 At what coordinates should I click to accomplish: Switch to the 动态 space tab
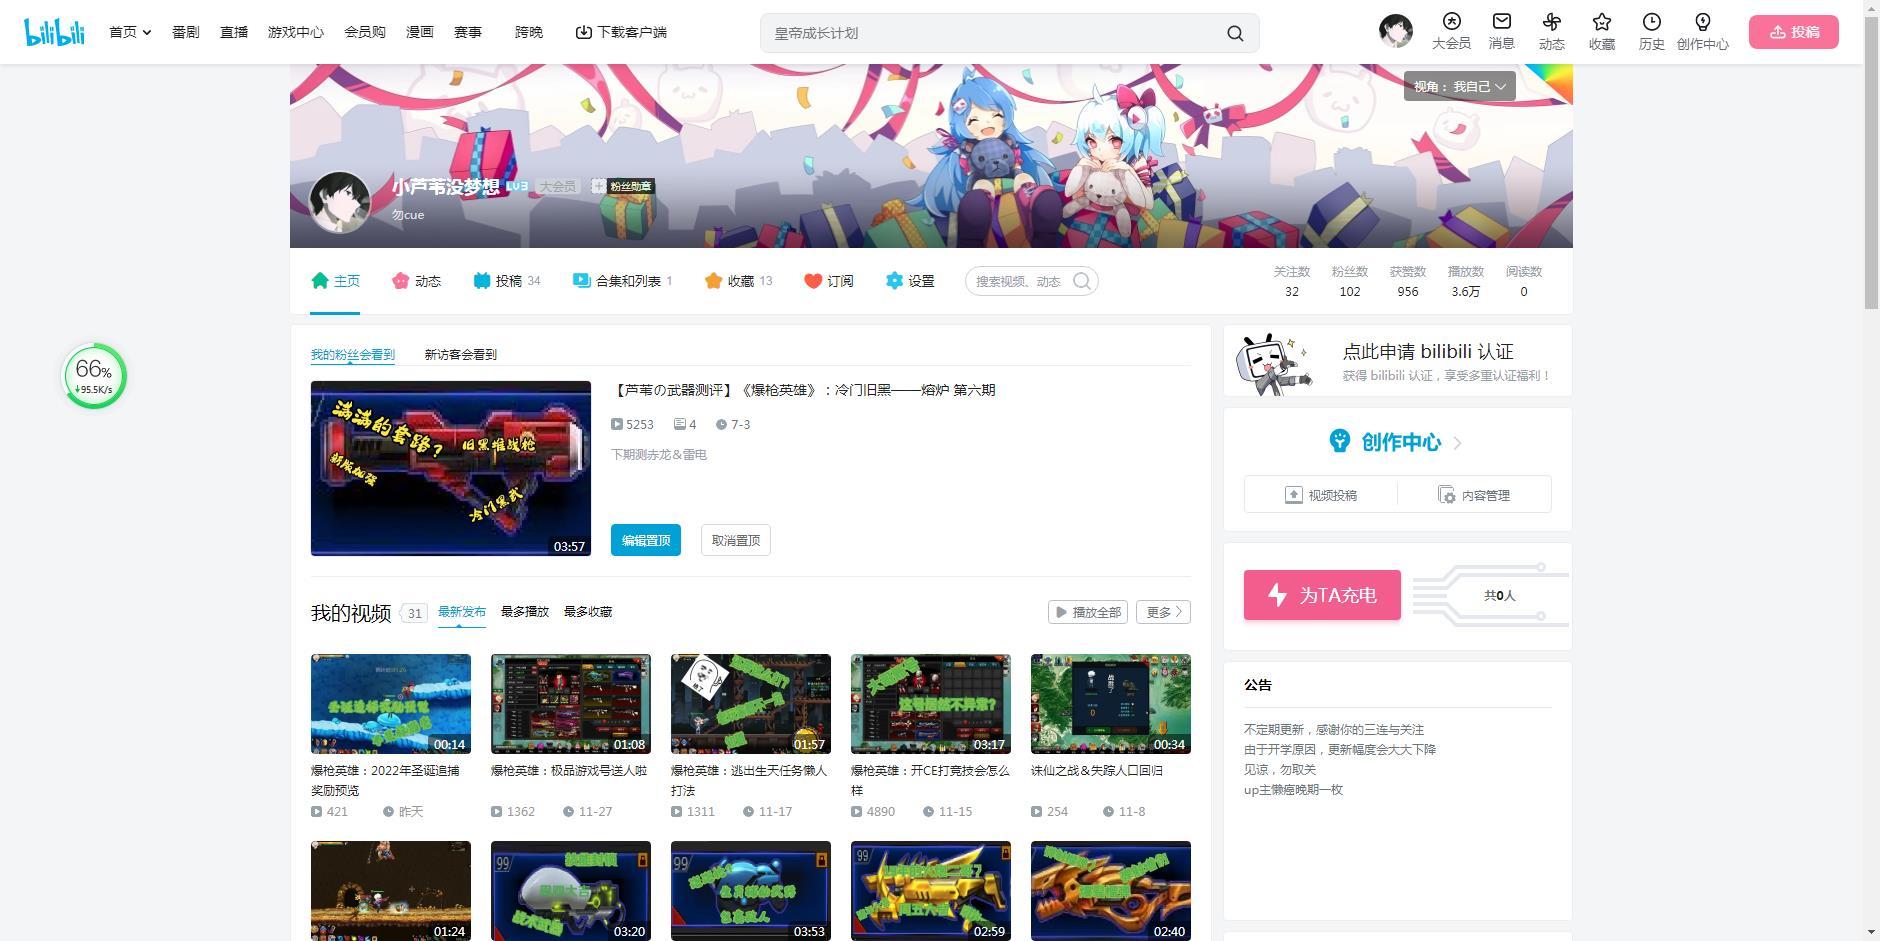click(417, 281)
